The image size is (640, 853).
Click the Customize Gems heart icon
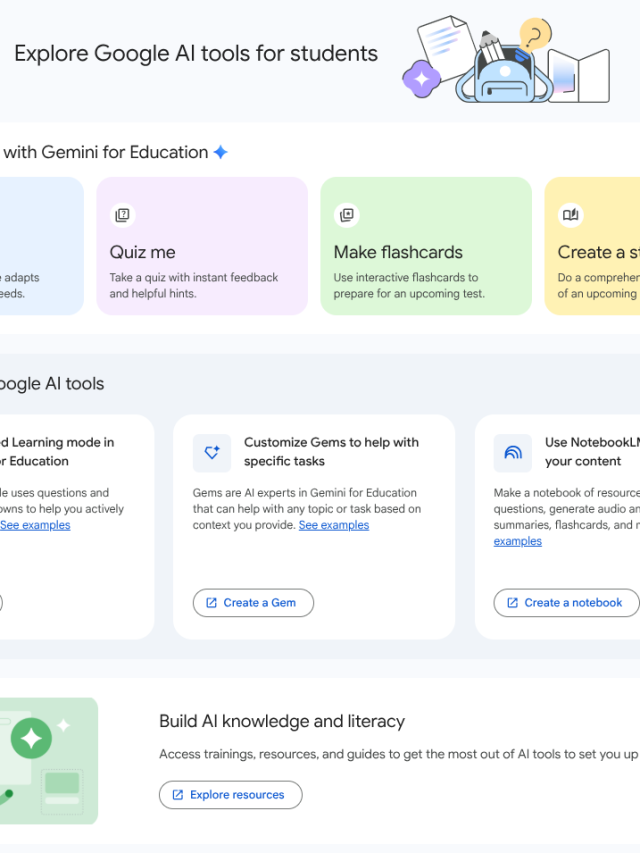click(212, 453)
